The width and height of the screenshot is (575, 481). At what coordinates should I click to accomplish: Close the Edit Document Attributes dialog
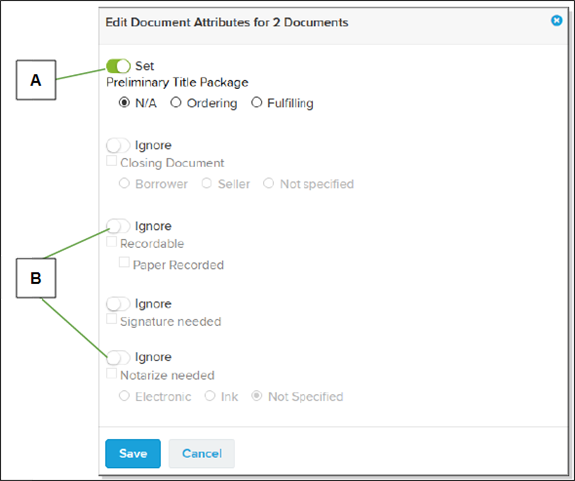(556, 21)
